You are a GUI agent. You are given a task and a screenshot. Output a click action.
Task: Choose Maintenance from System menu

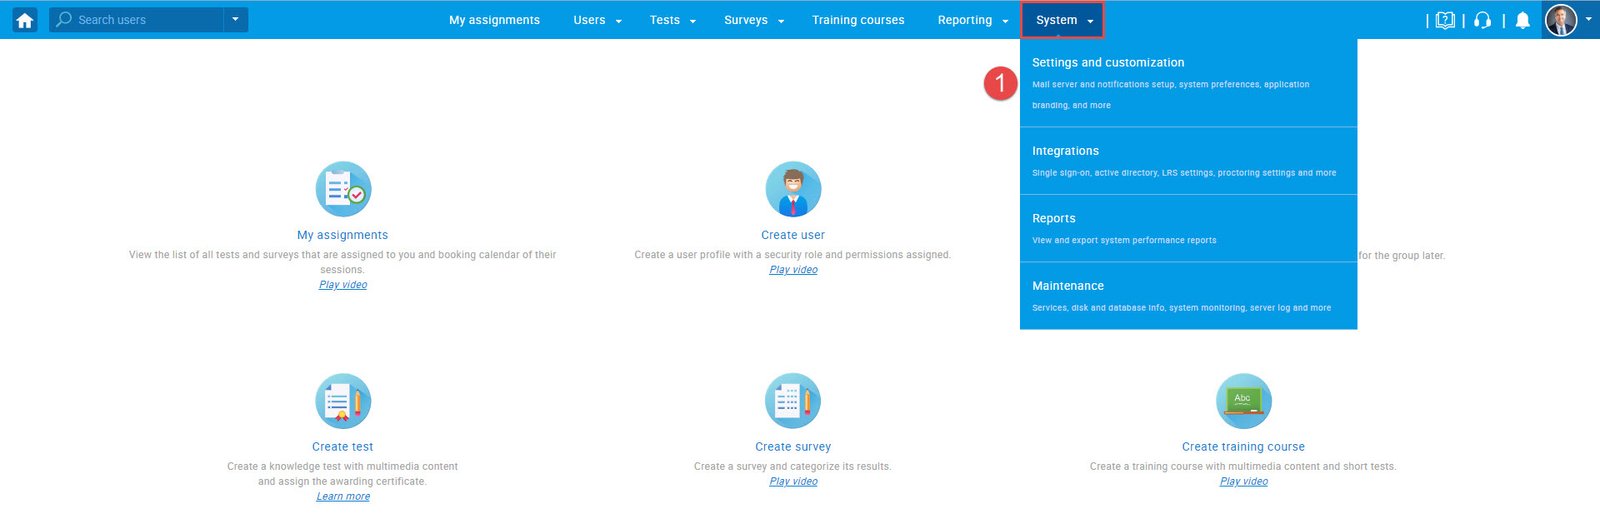1068,286
